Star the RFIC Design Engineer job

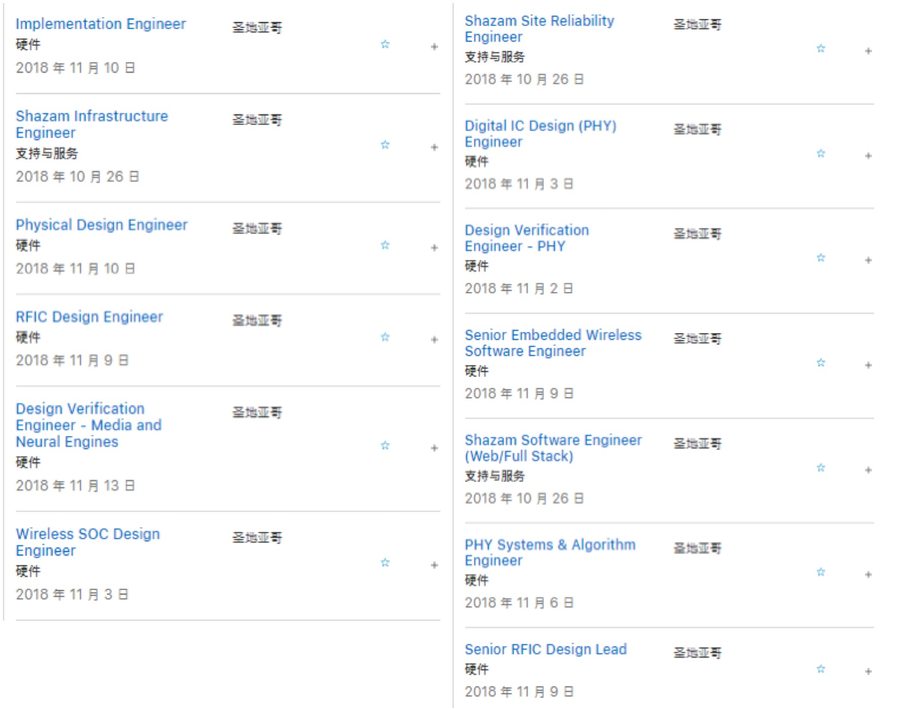385,337
